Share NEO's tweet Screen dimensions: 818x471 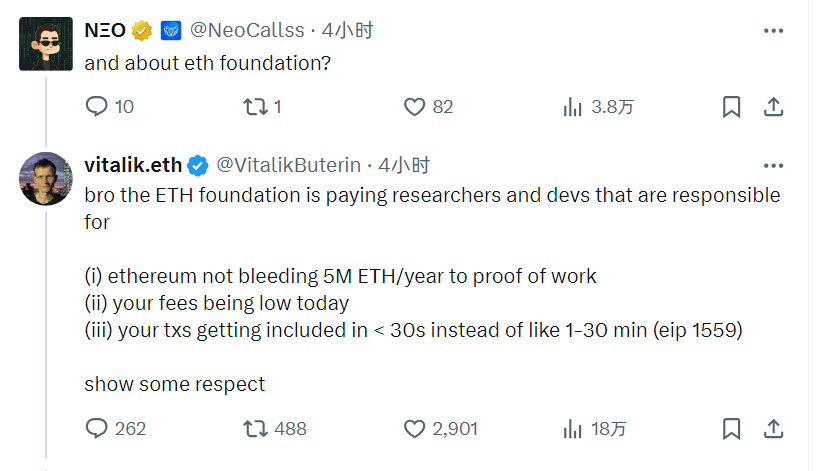773,106
